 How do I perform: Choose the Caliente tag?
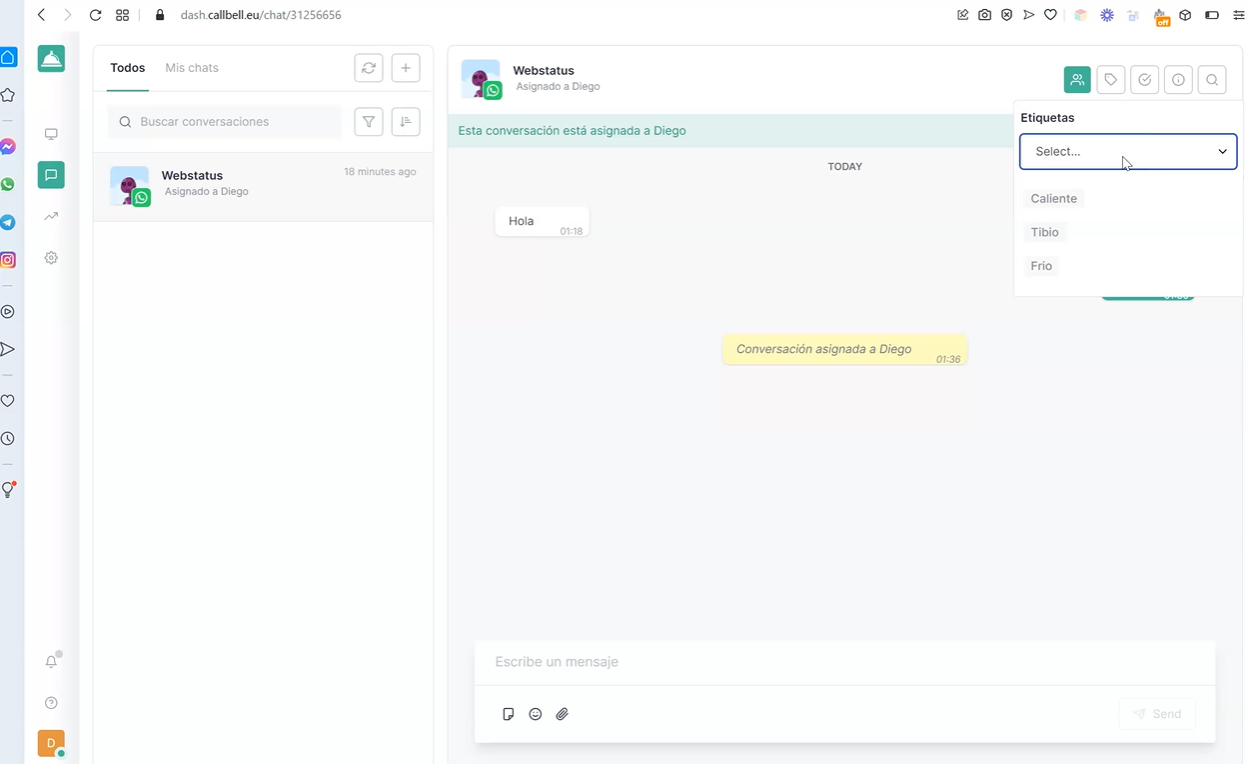point(1054,199)
